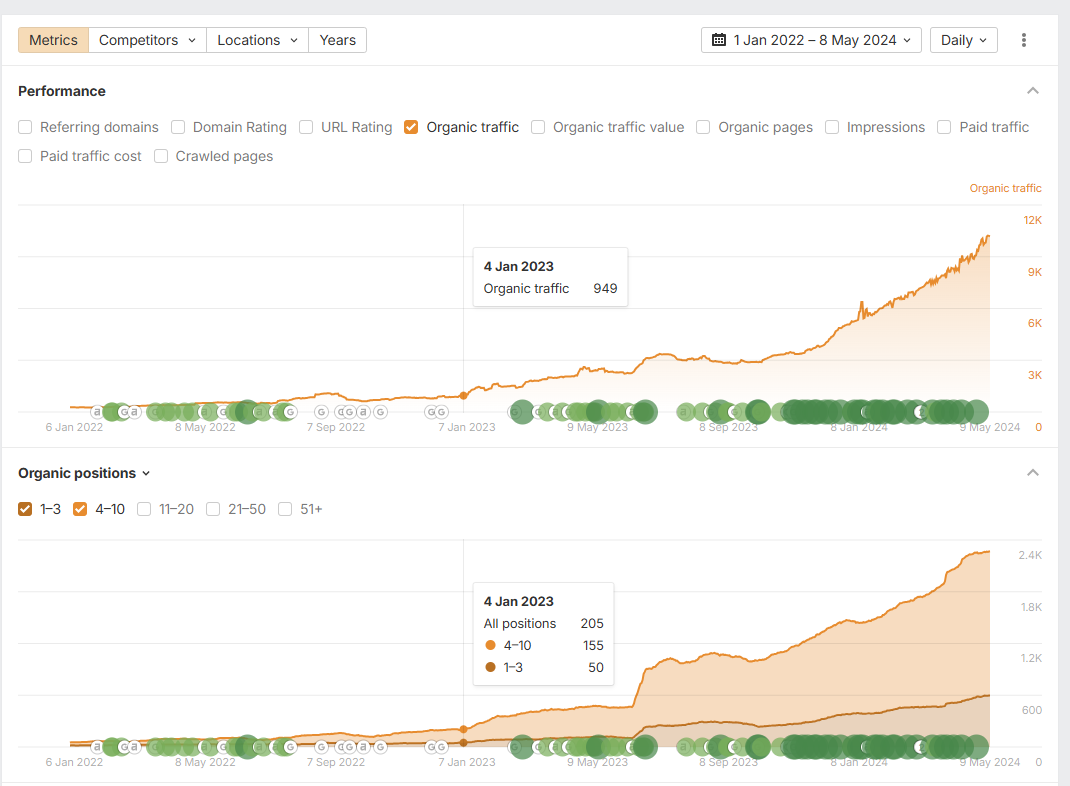Open the Organic positions title dropdown
The width and height of the screenshot is (1070, 786).
[84, 474]
